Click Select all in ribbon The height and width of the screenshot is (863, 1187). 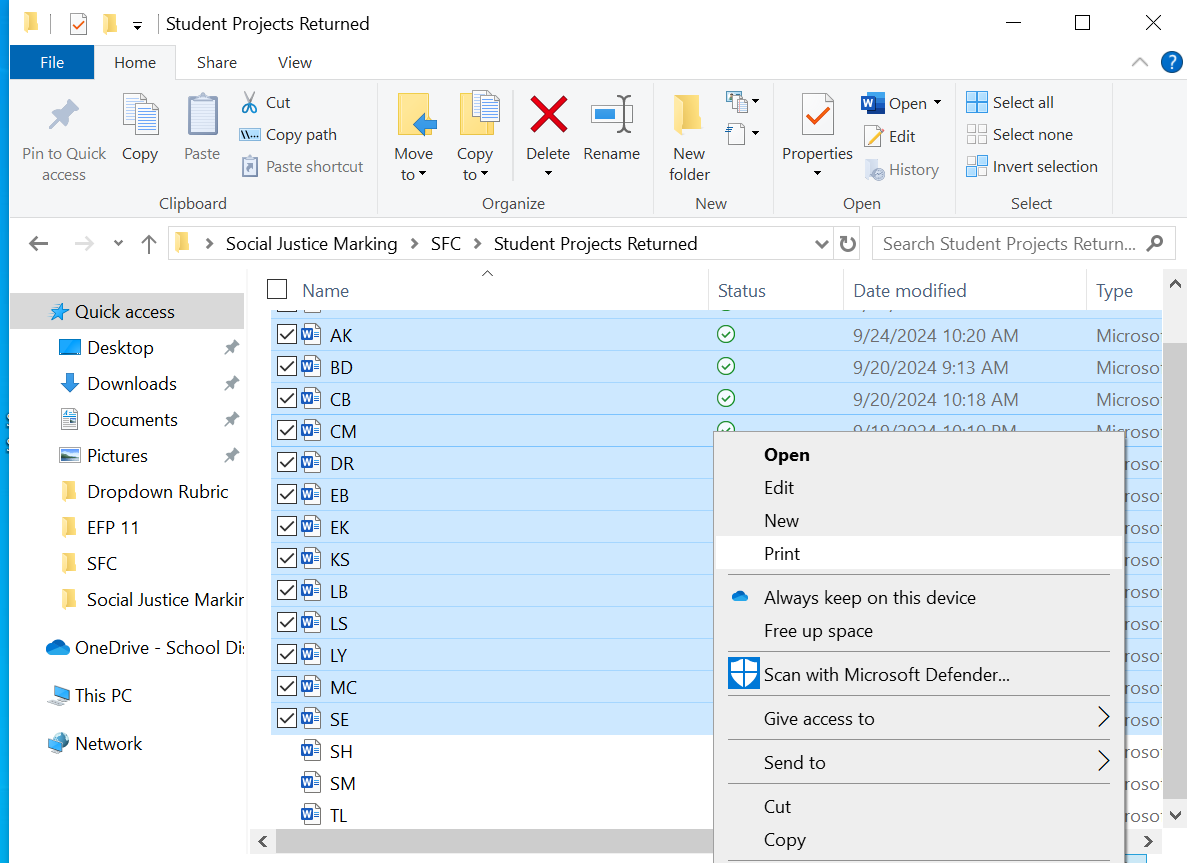(x=1010, y=102)
